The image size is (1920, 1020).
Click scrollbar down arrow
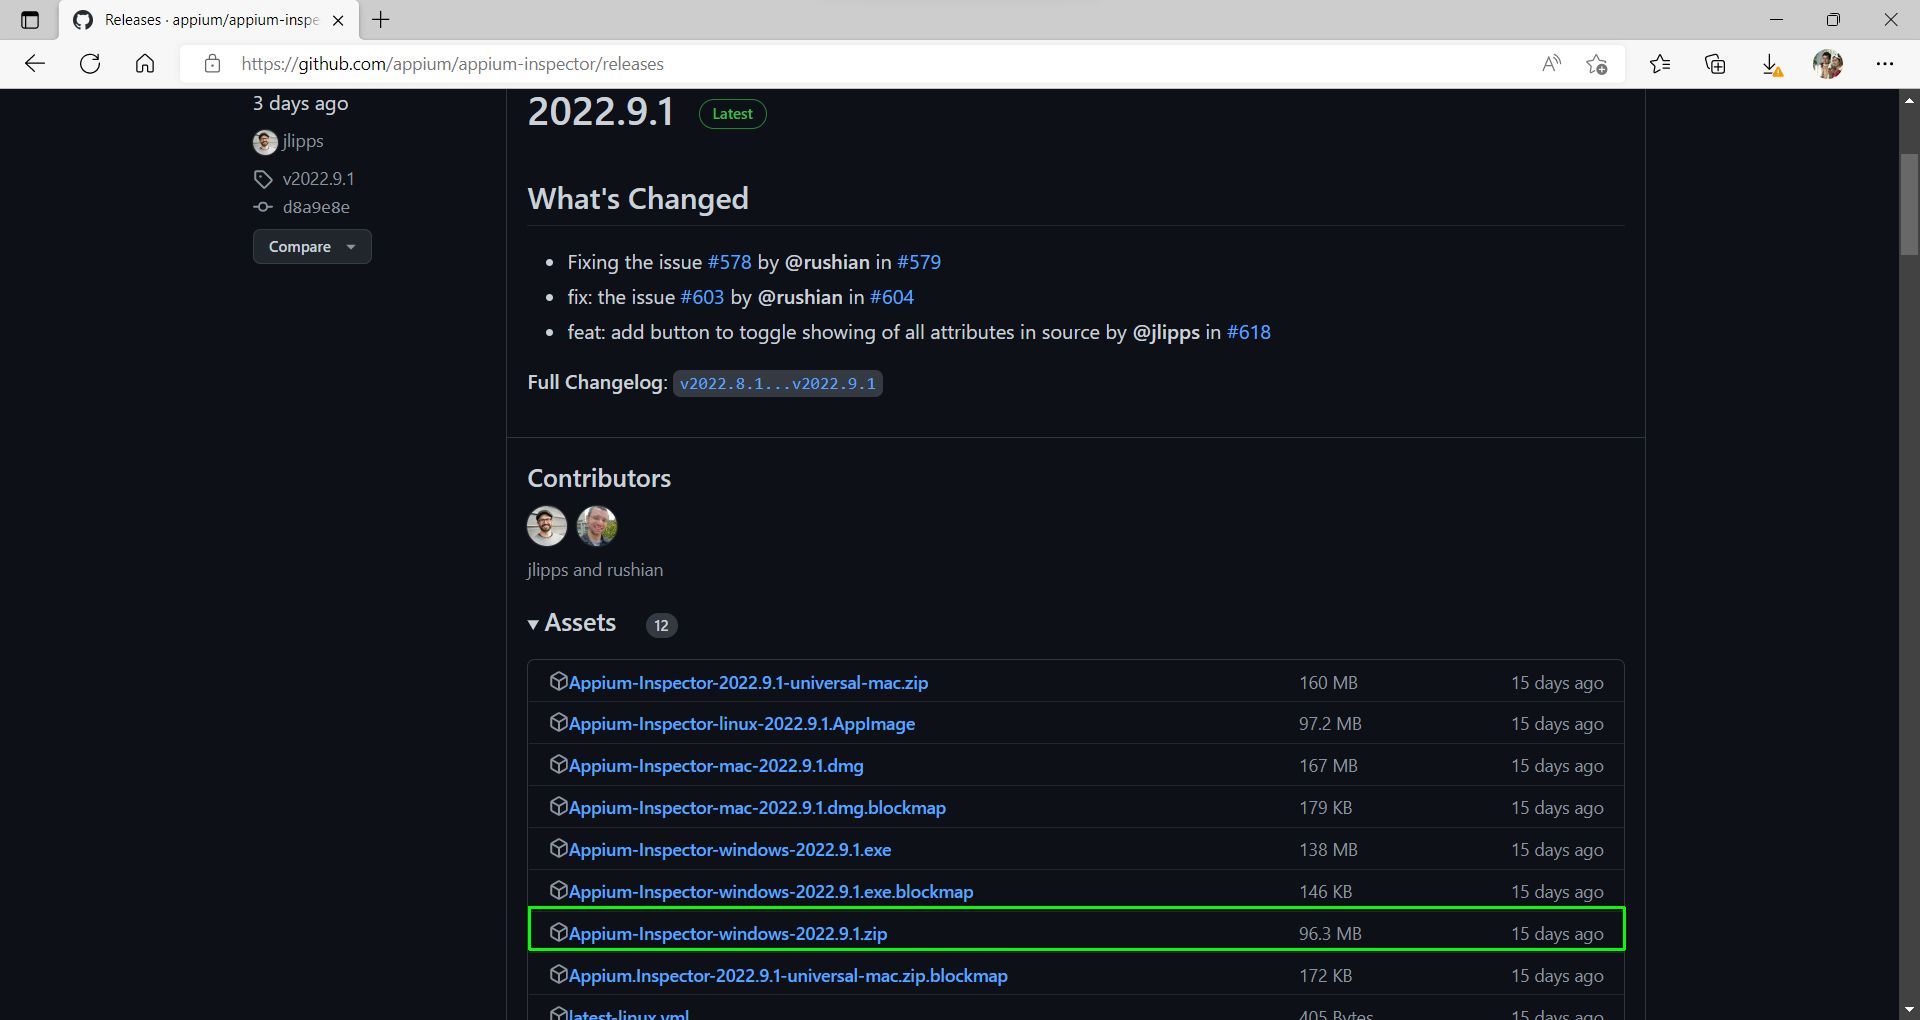tap(1909, 1010)
